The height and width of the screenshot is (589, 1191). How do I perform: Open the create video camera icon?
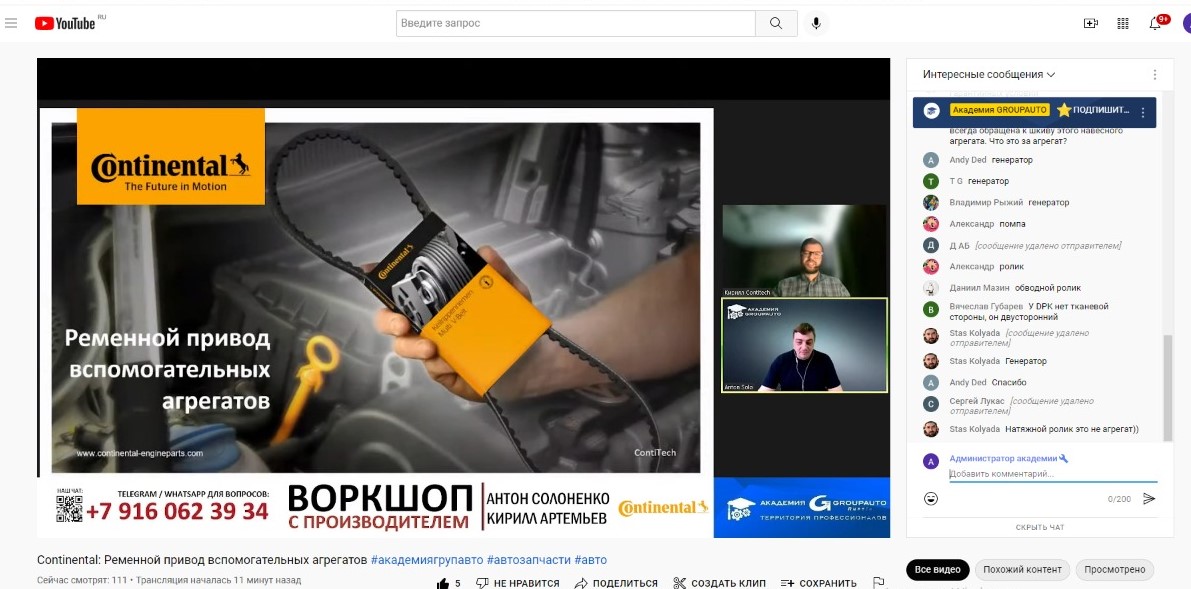tap(1091, 24)
